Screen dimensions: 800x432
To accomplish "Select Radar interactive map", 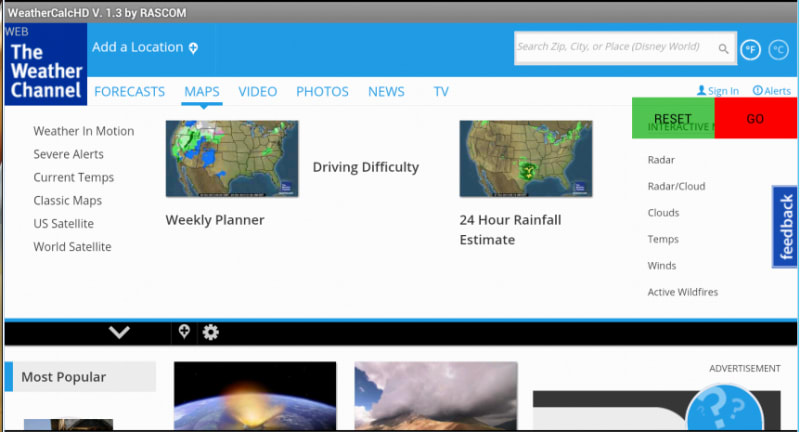I will click(x=661, y=160).
